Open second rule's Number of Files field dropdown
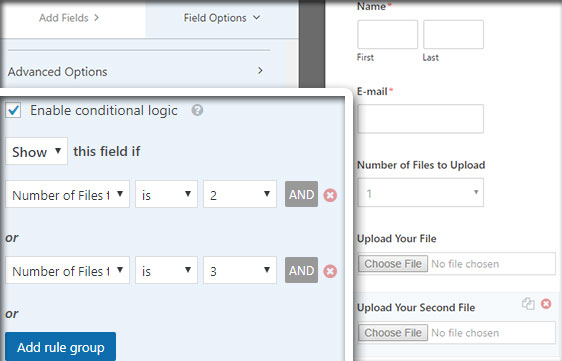Screen dimensions: 562x361 point(67,270)
